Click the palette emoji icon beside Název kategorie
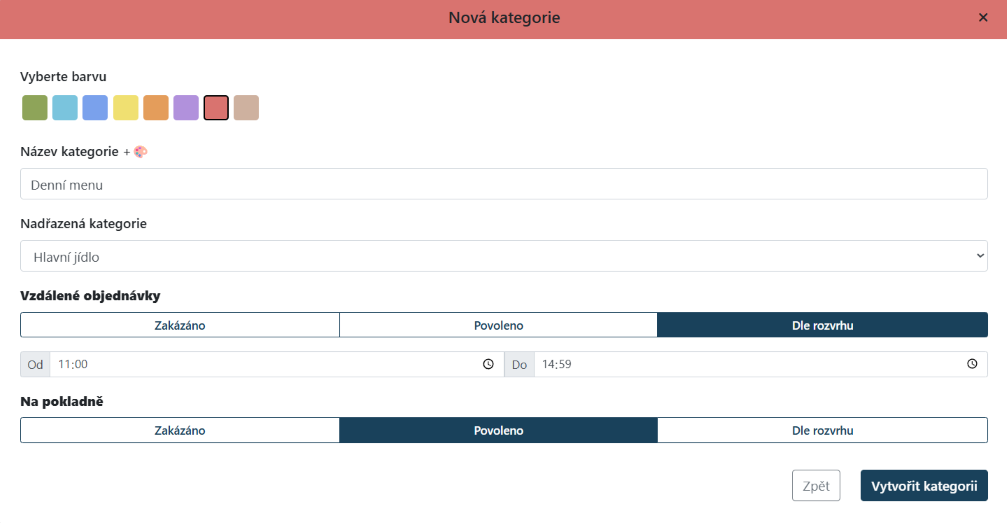Image resolution: width=1007 pixels, height=523 pixels. coord(140,152)
